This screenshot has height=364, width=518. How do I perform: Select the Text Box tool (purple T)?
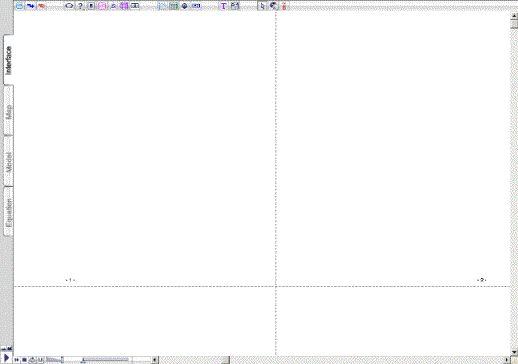(224, 6)
